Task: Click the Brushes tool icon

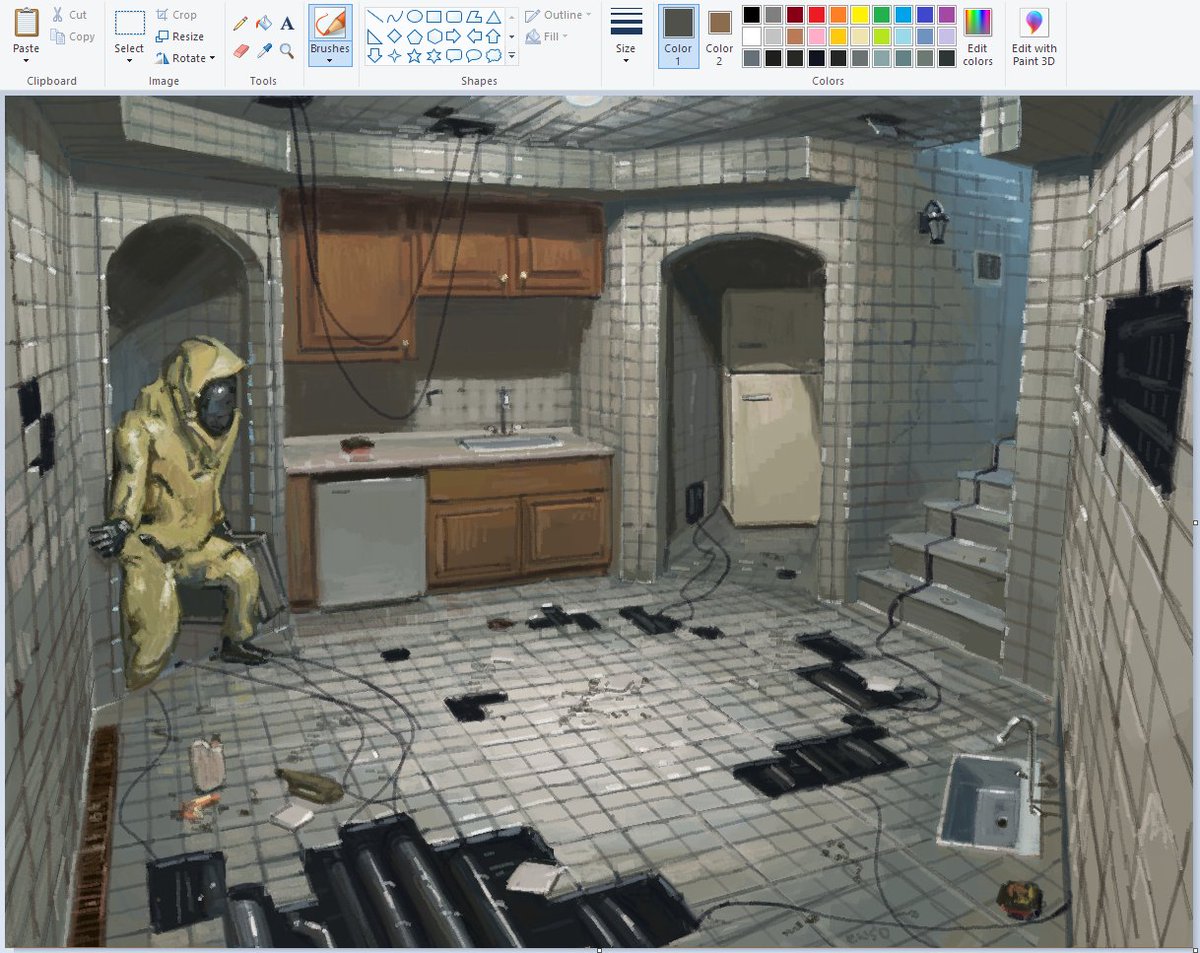Action: (330, 23)
